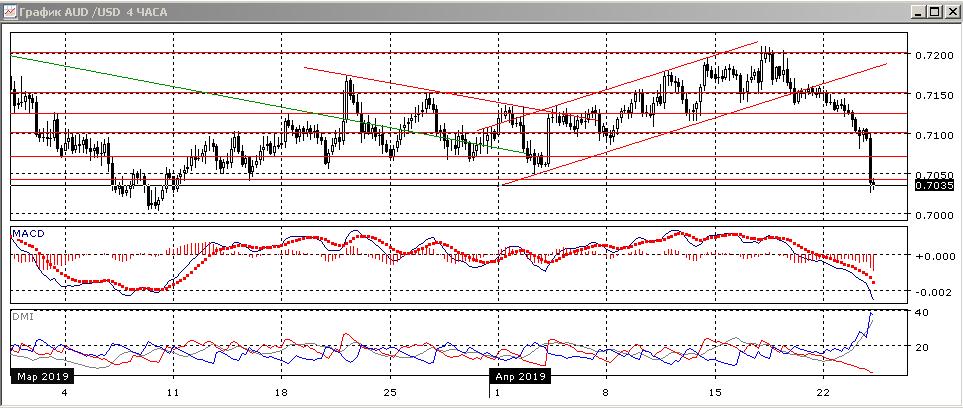Close the AUD/USD chart window
The width and height of the screenshot is (963, 408).
pyautogui.click(x=951, y=12)
